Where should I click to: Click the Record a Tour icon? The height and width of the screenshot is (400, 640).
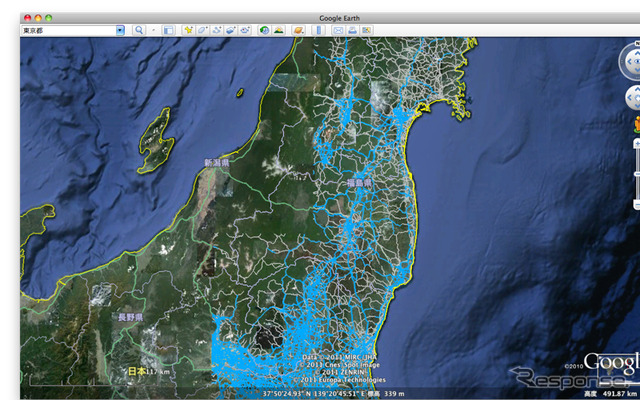[245, 30]
